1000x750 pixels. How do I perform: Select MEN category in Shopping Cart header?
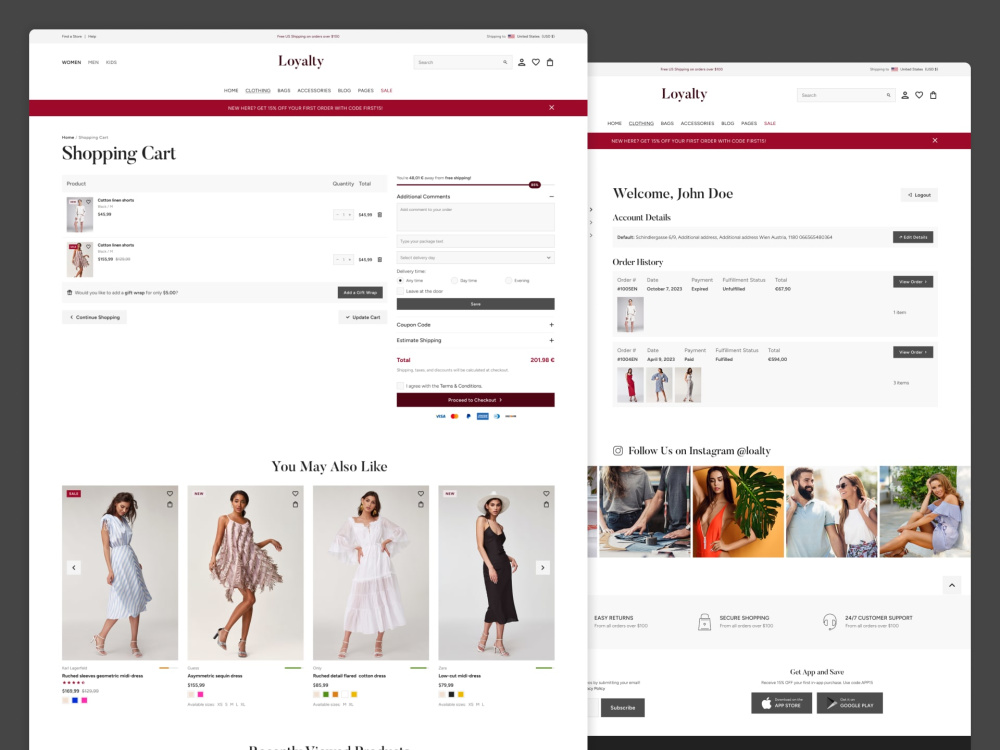click(93, 62)
